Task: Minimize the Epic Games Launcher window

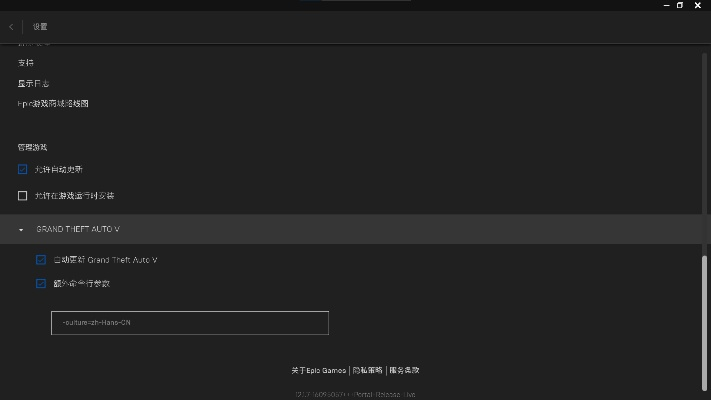Action: click(661, 5)
